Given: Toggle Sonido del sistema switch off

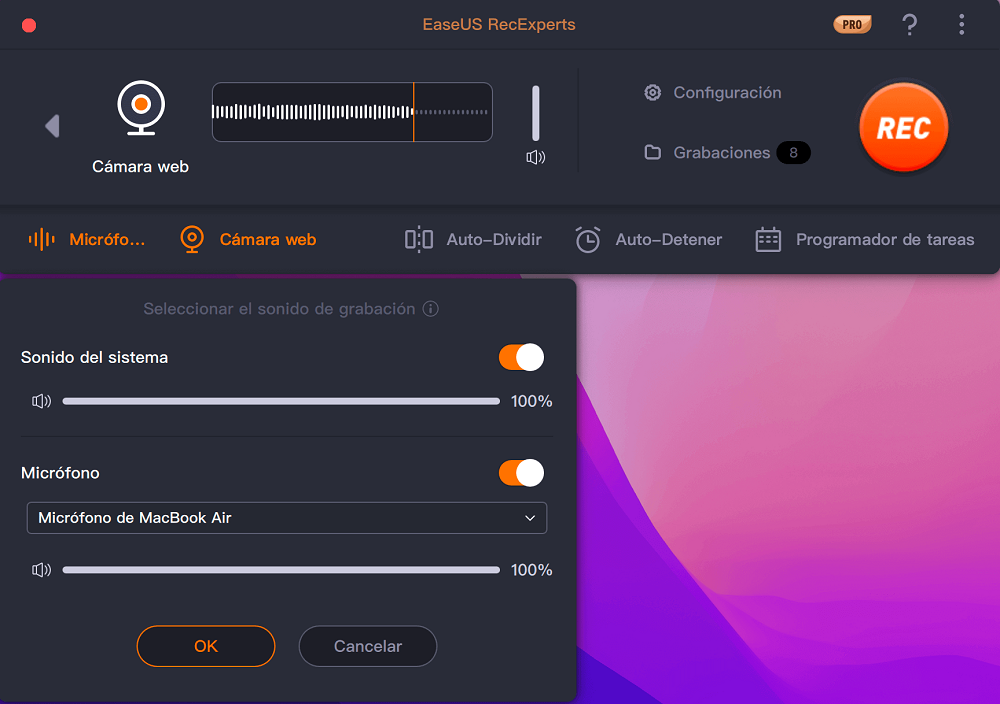Looking at the screenshot, I should pos(521,357).
